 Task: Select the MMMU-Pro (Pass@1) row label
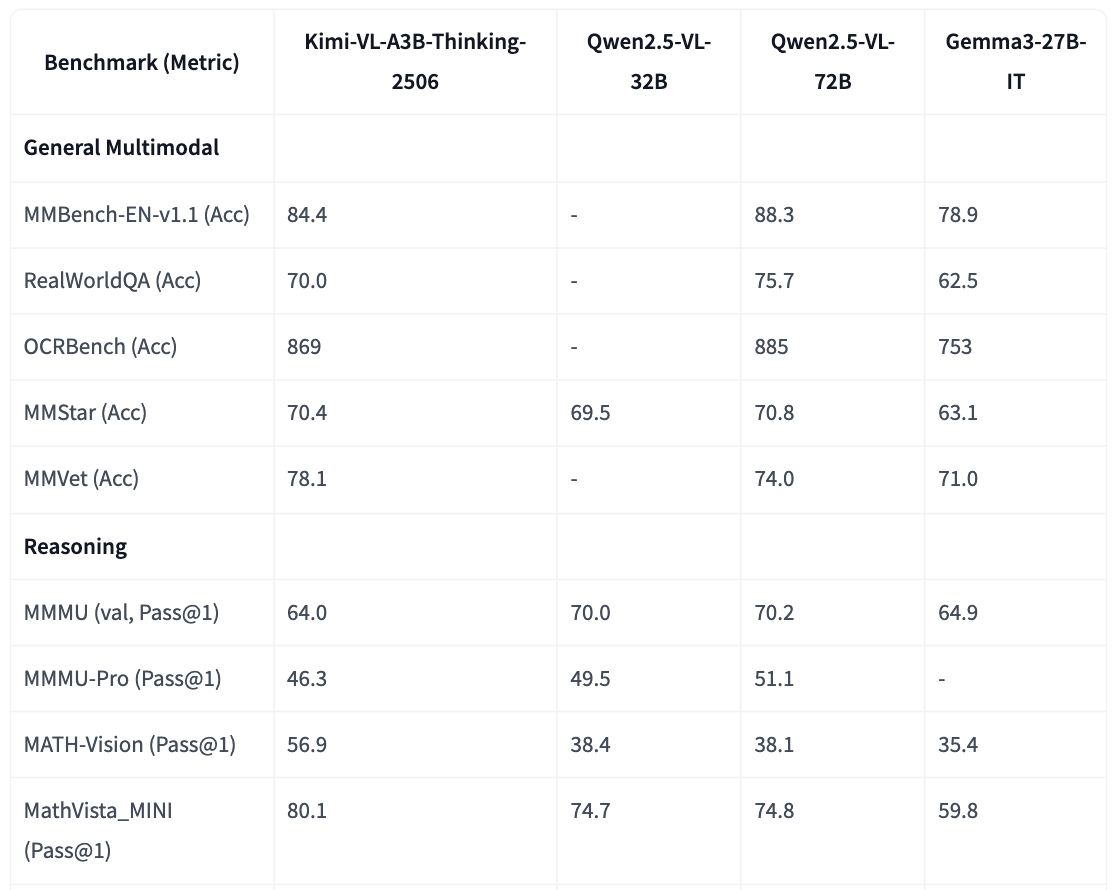122,679
